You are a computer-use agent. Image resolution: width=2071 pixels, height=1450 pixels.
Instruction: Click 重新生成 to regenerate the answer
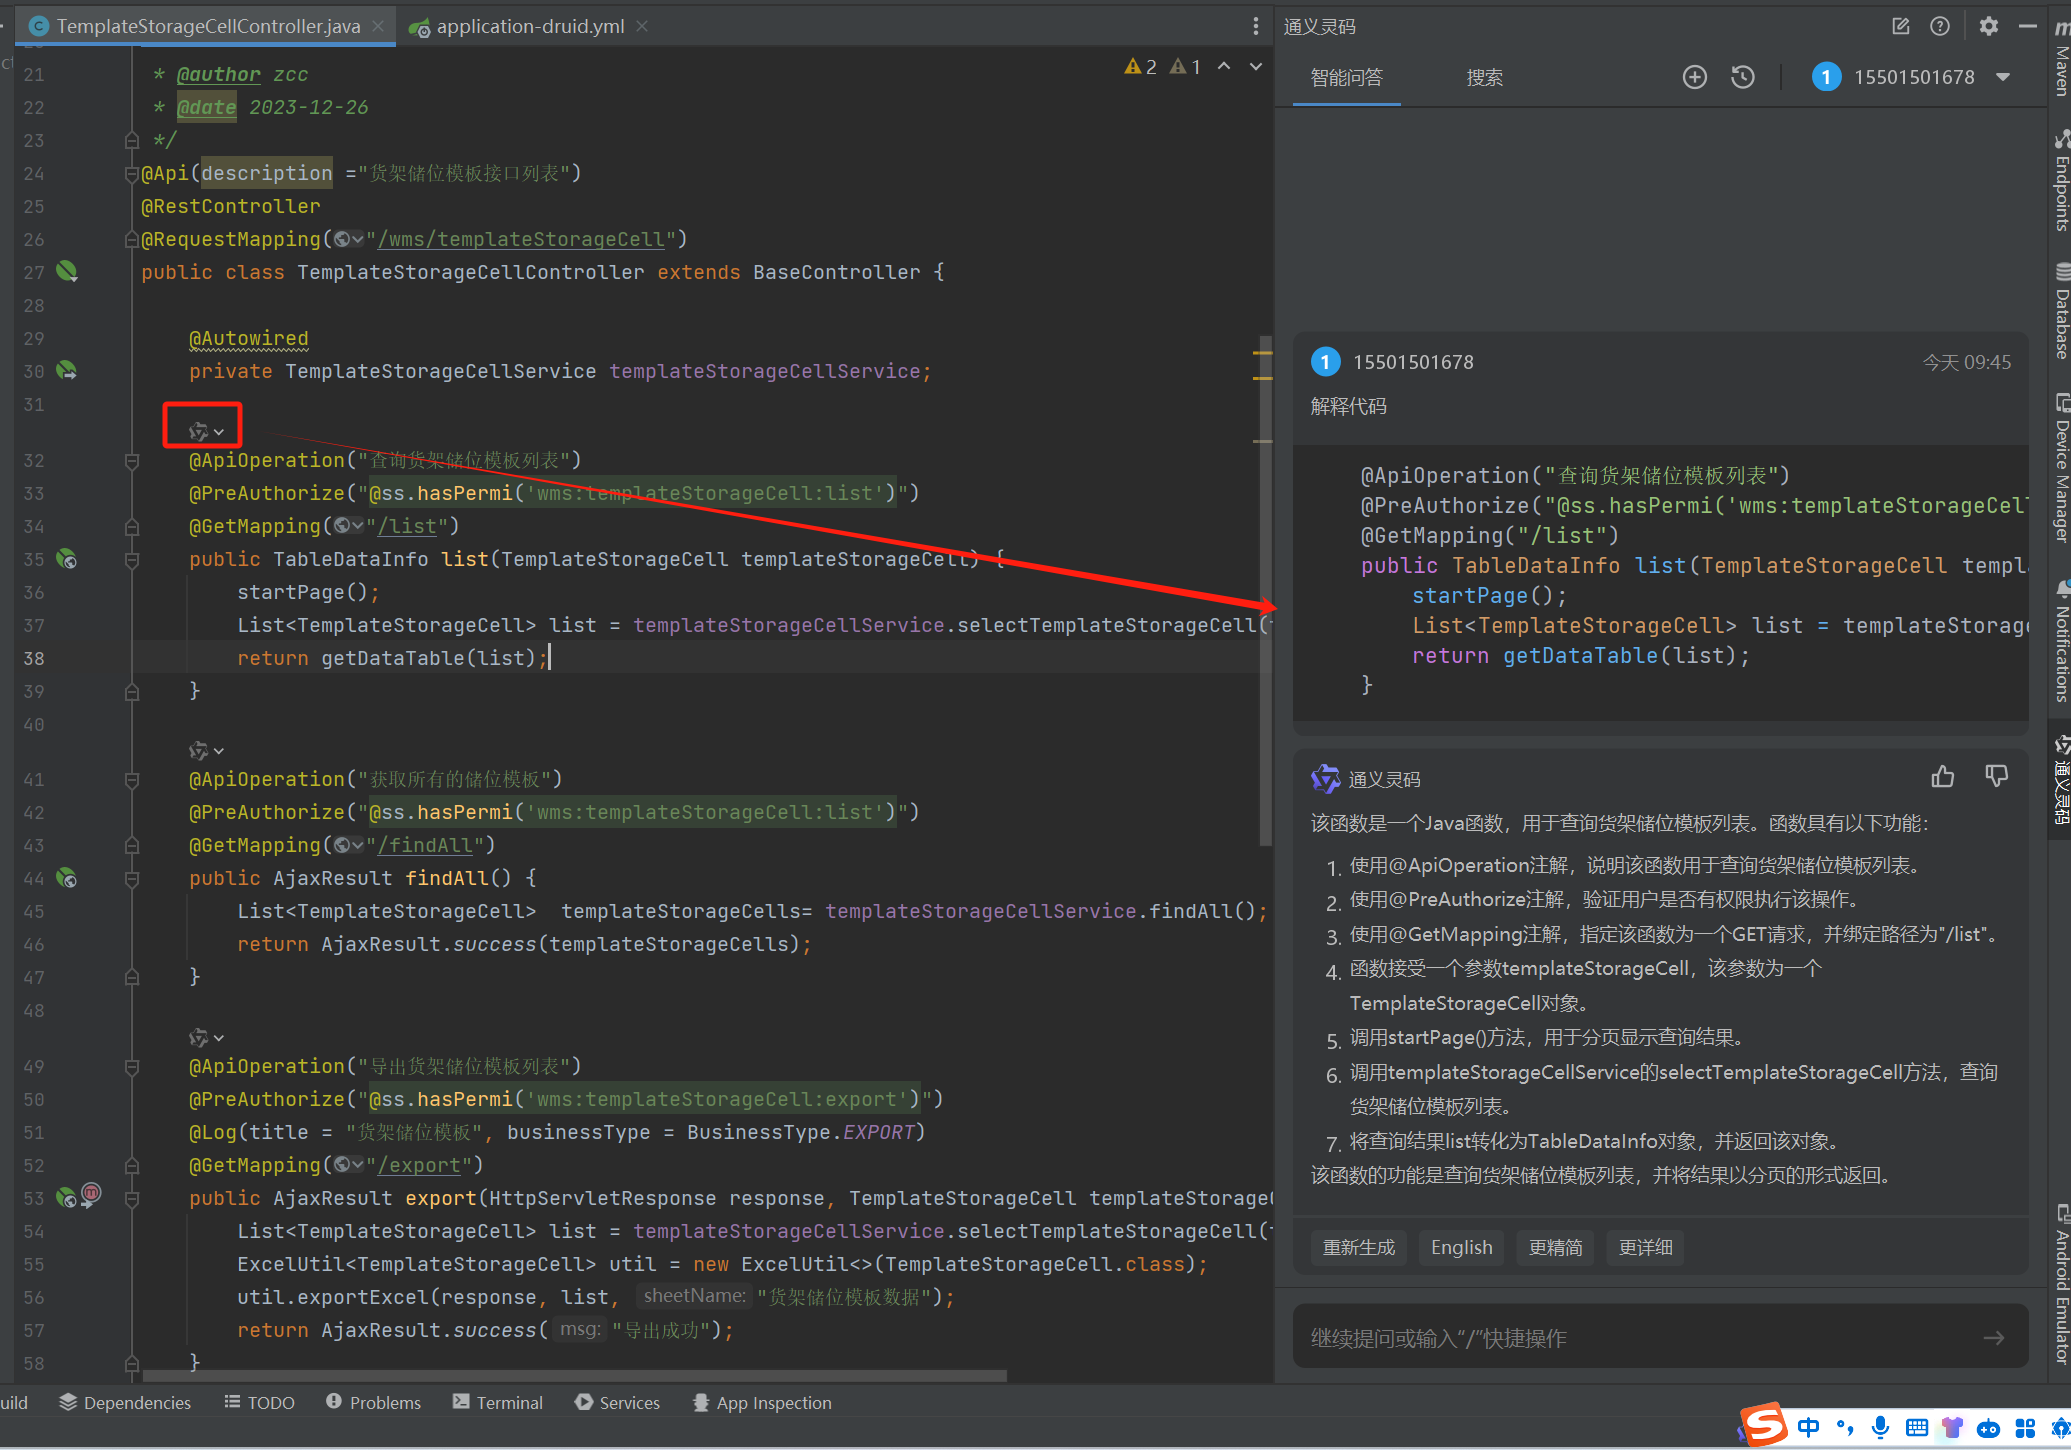(1358, 1247)
